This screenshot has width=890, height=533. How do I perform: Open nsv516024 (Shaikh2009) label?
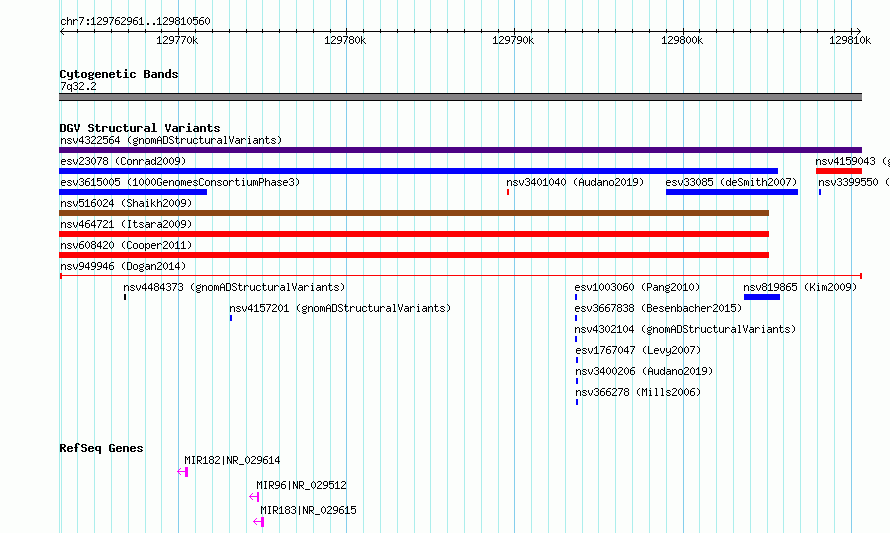pyautogui.click(x=126, y=203)
